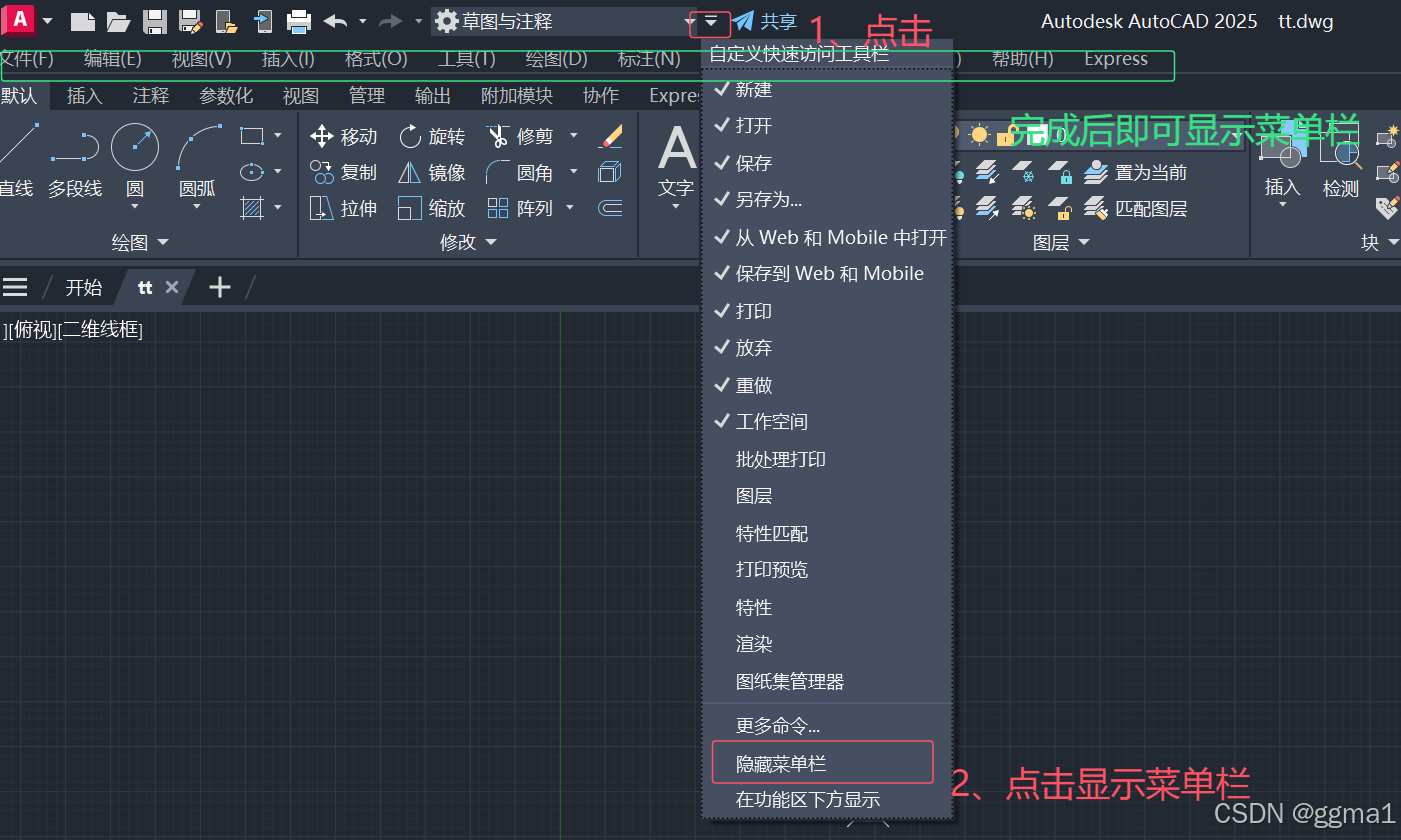Expand the Undo history dropdown arrow
Screen dimensions: 1401x840
point(362,21)
